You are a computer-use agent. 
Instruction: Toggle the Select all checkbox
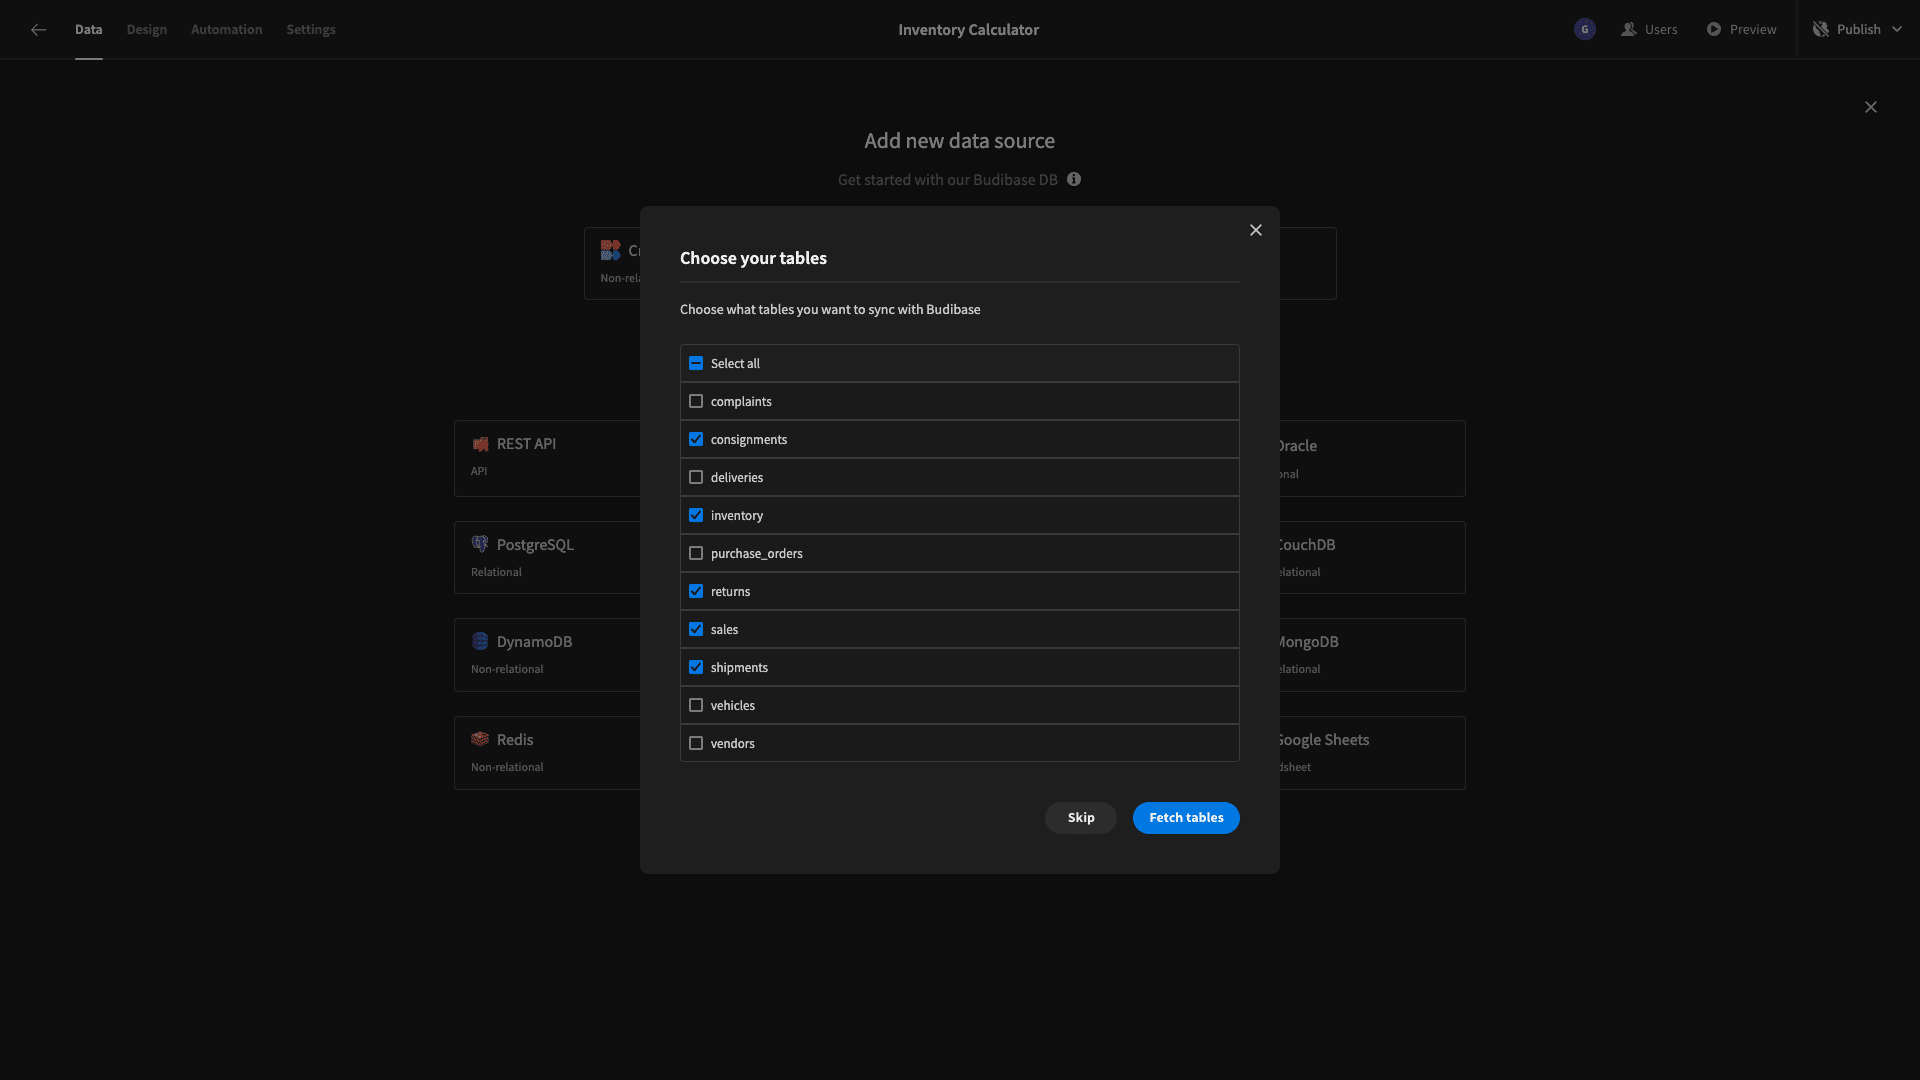695,363
